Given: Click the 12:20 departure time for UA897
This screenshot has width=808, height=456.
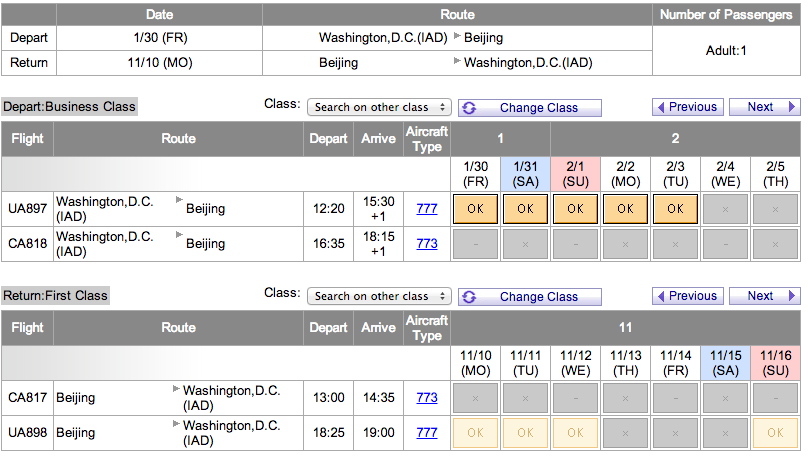Looking at the screenshot, I should tap(329, 209).
